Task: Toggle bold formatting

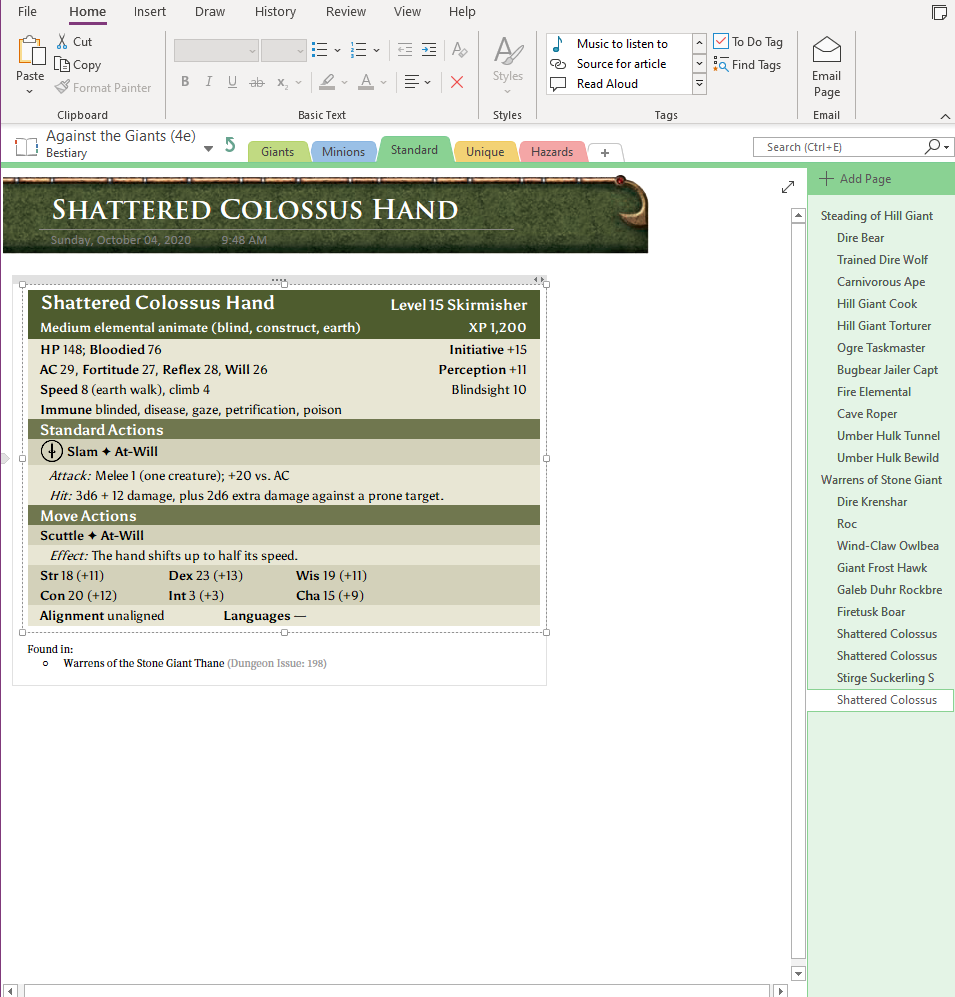Action: pyautogui.click(x=185, y=81)
